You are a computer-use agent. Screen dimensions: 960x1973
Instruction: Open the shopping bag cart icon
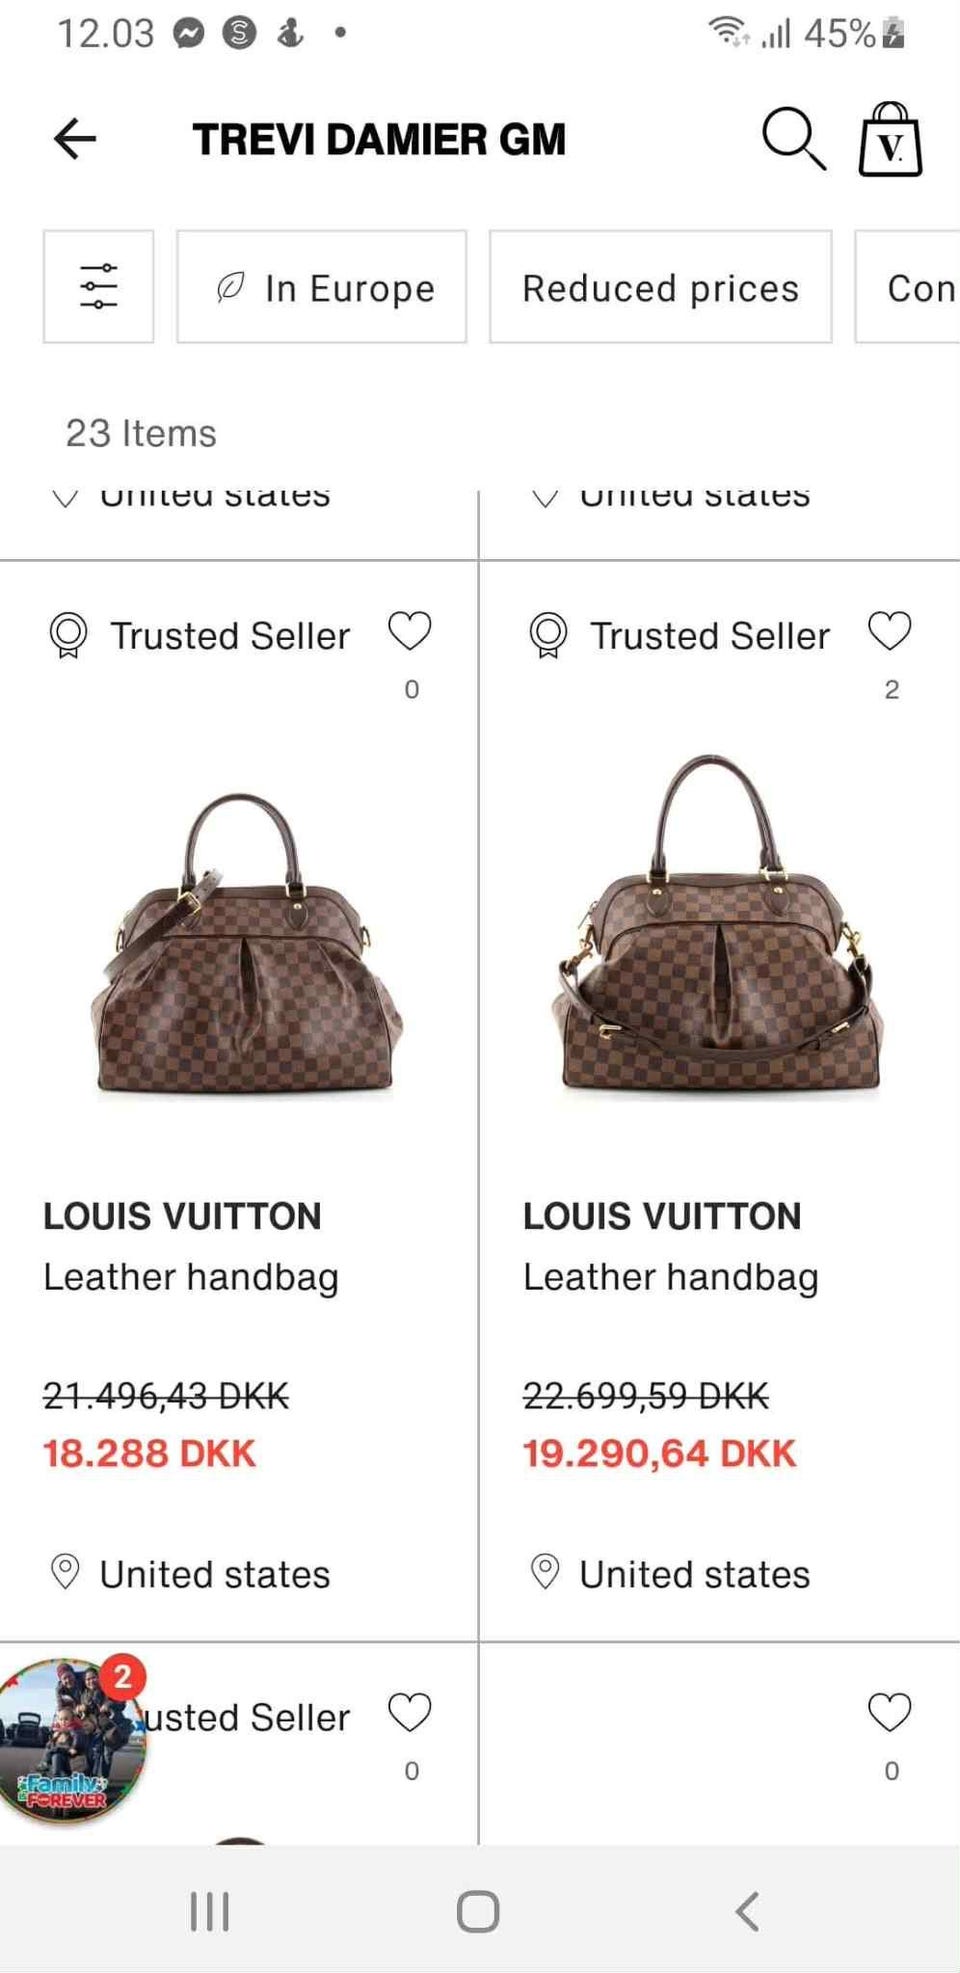pyautogui.click(x=890, y=140)
